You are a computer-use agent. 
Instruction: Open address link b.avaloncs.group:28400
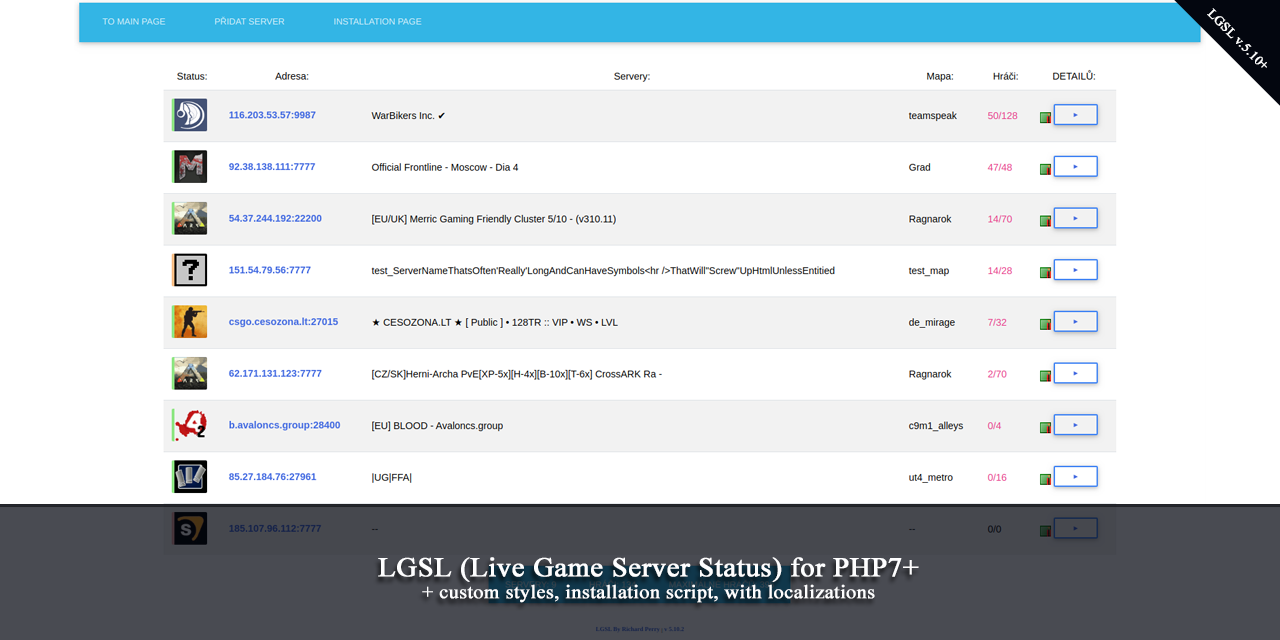click(284, 425)
